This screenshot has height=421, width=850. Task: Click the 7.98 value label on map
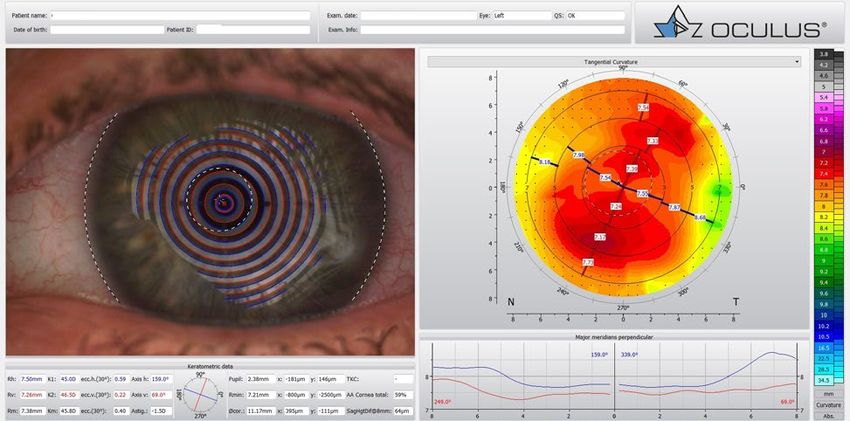[578, 156]
